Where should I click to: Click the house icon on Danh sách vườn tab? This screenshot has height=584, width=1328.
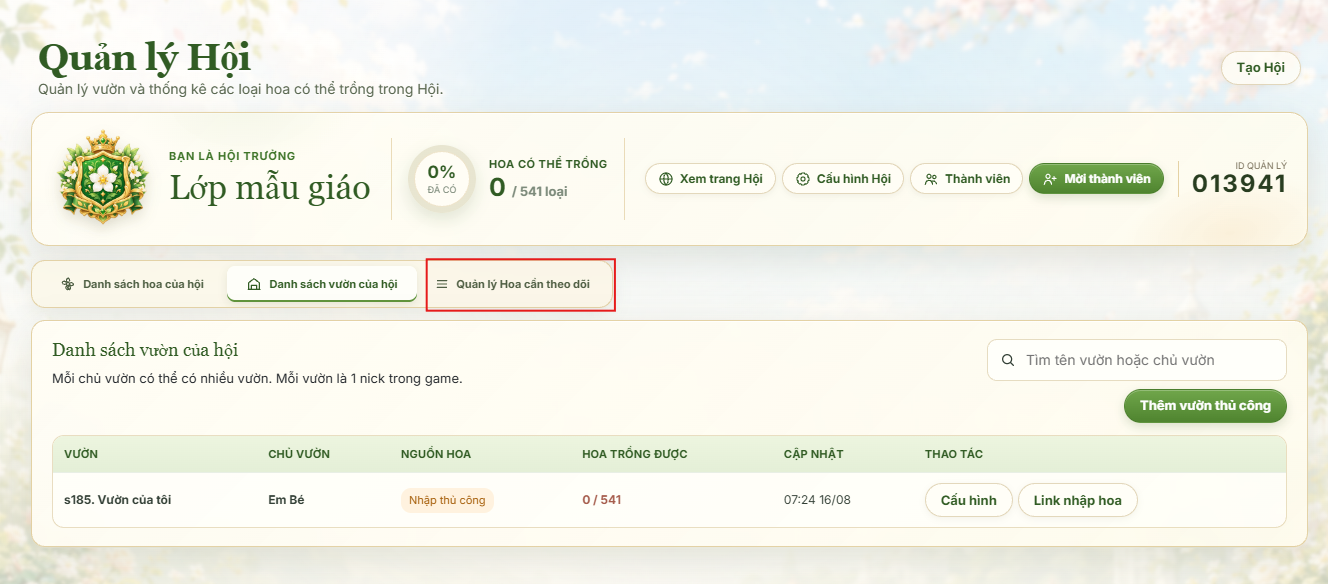click(x=254, y=284)
